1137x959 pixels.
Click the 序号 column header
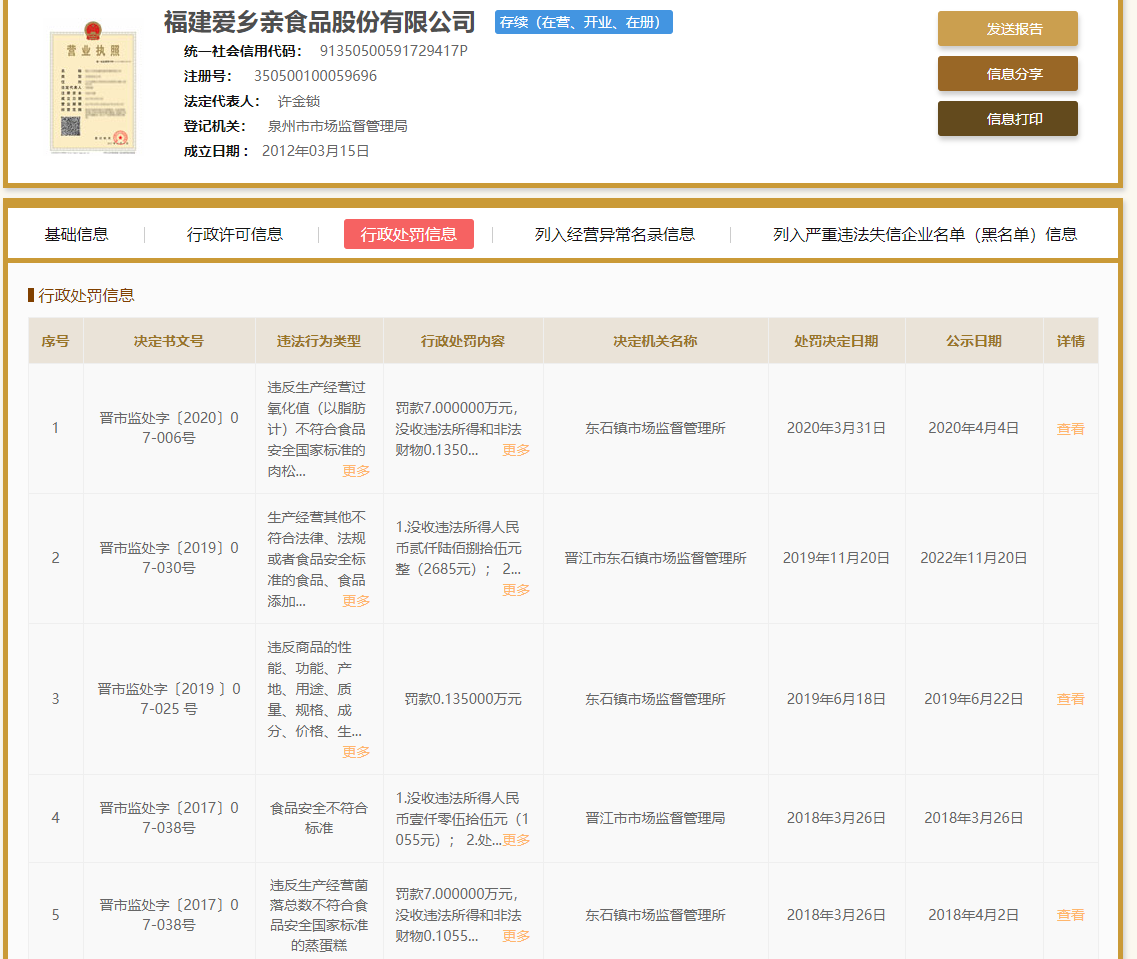click(56, 341)
